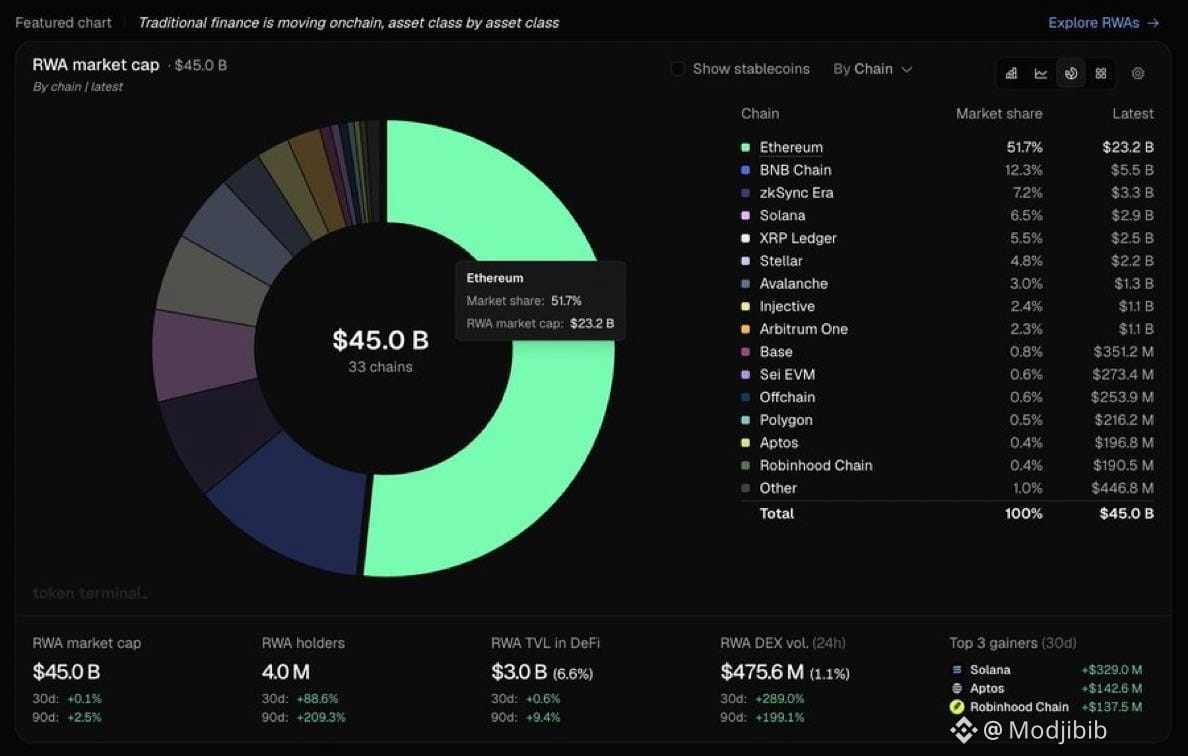Click the Aptos icon in Top gainers
Screen dimensions: 1188x756
click(x=957, y=689)
